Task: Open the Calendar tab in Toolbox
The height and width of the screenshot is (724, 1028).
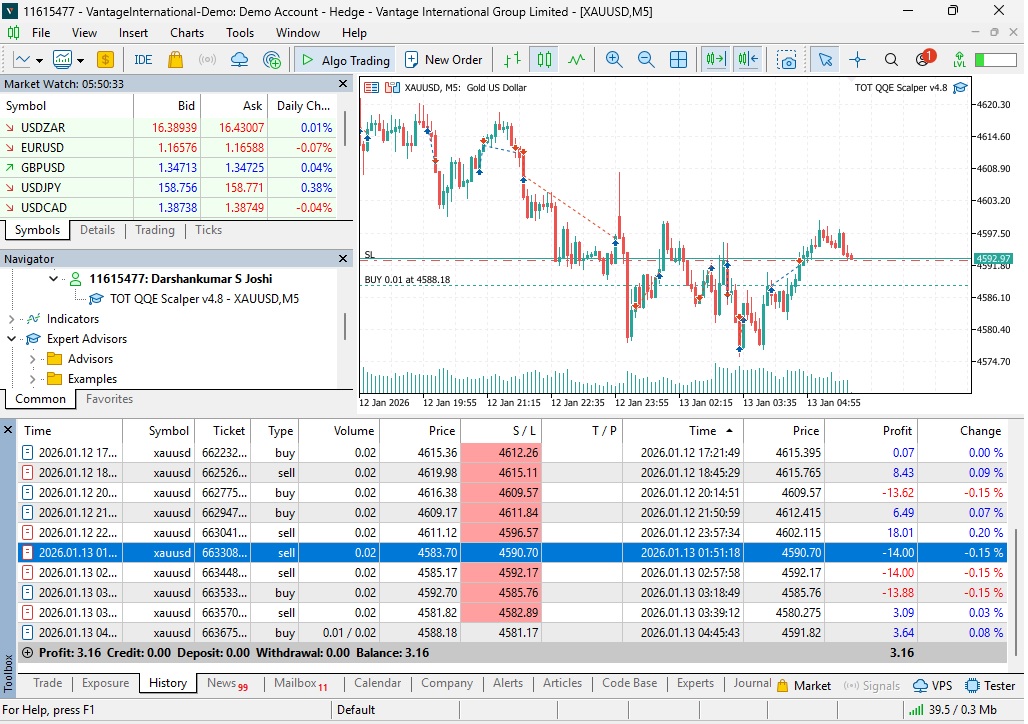Action: [377, 683]
